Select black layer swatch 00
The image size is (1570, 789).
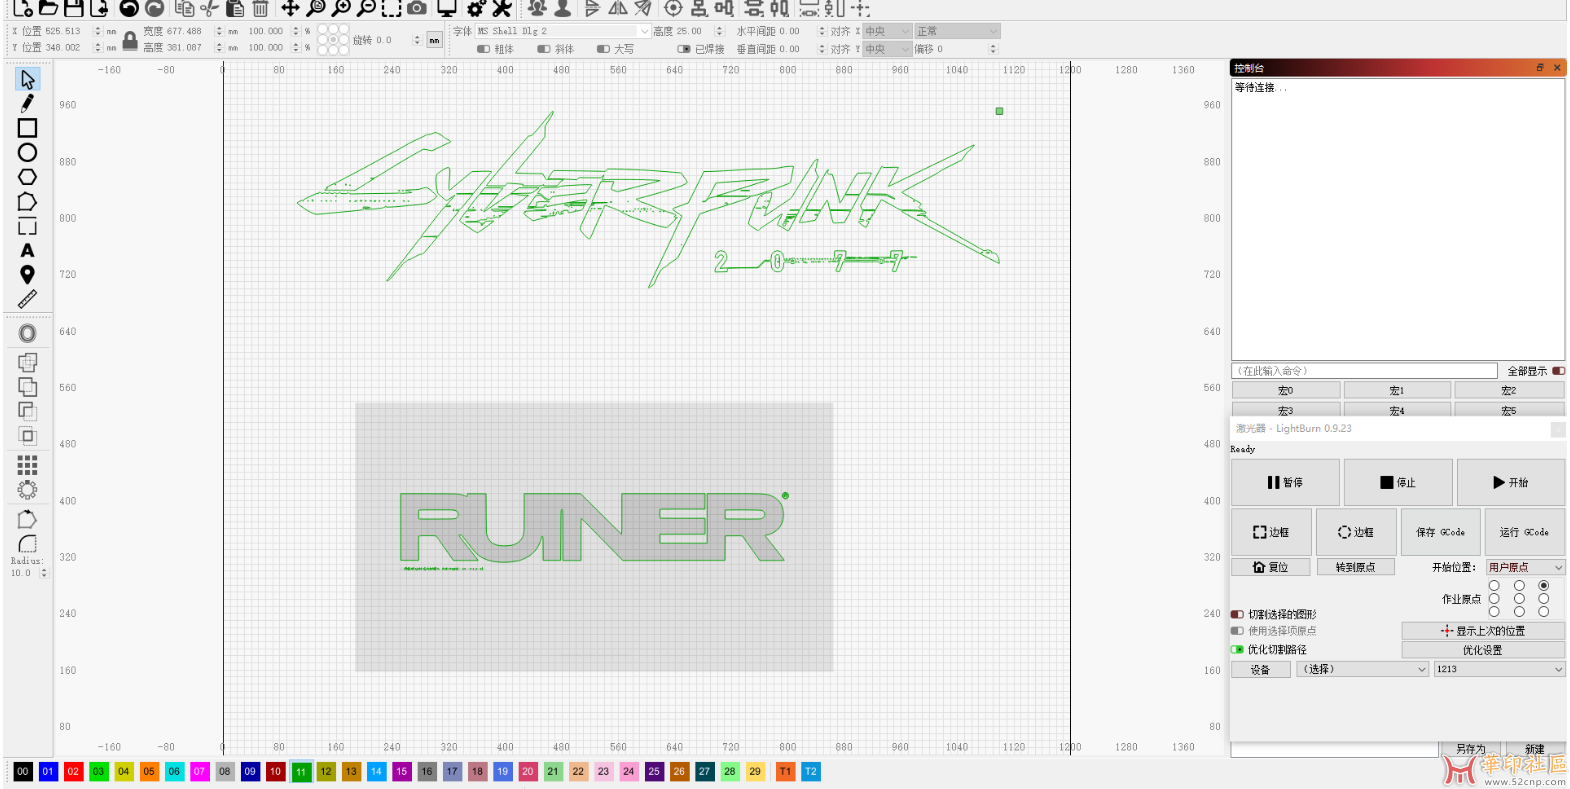point(22,771)
